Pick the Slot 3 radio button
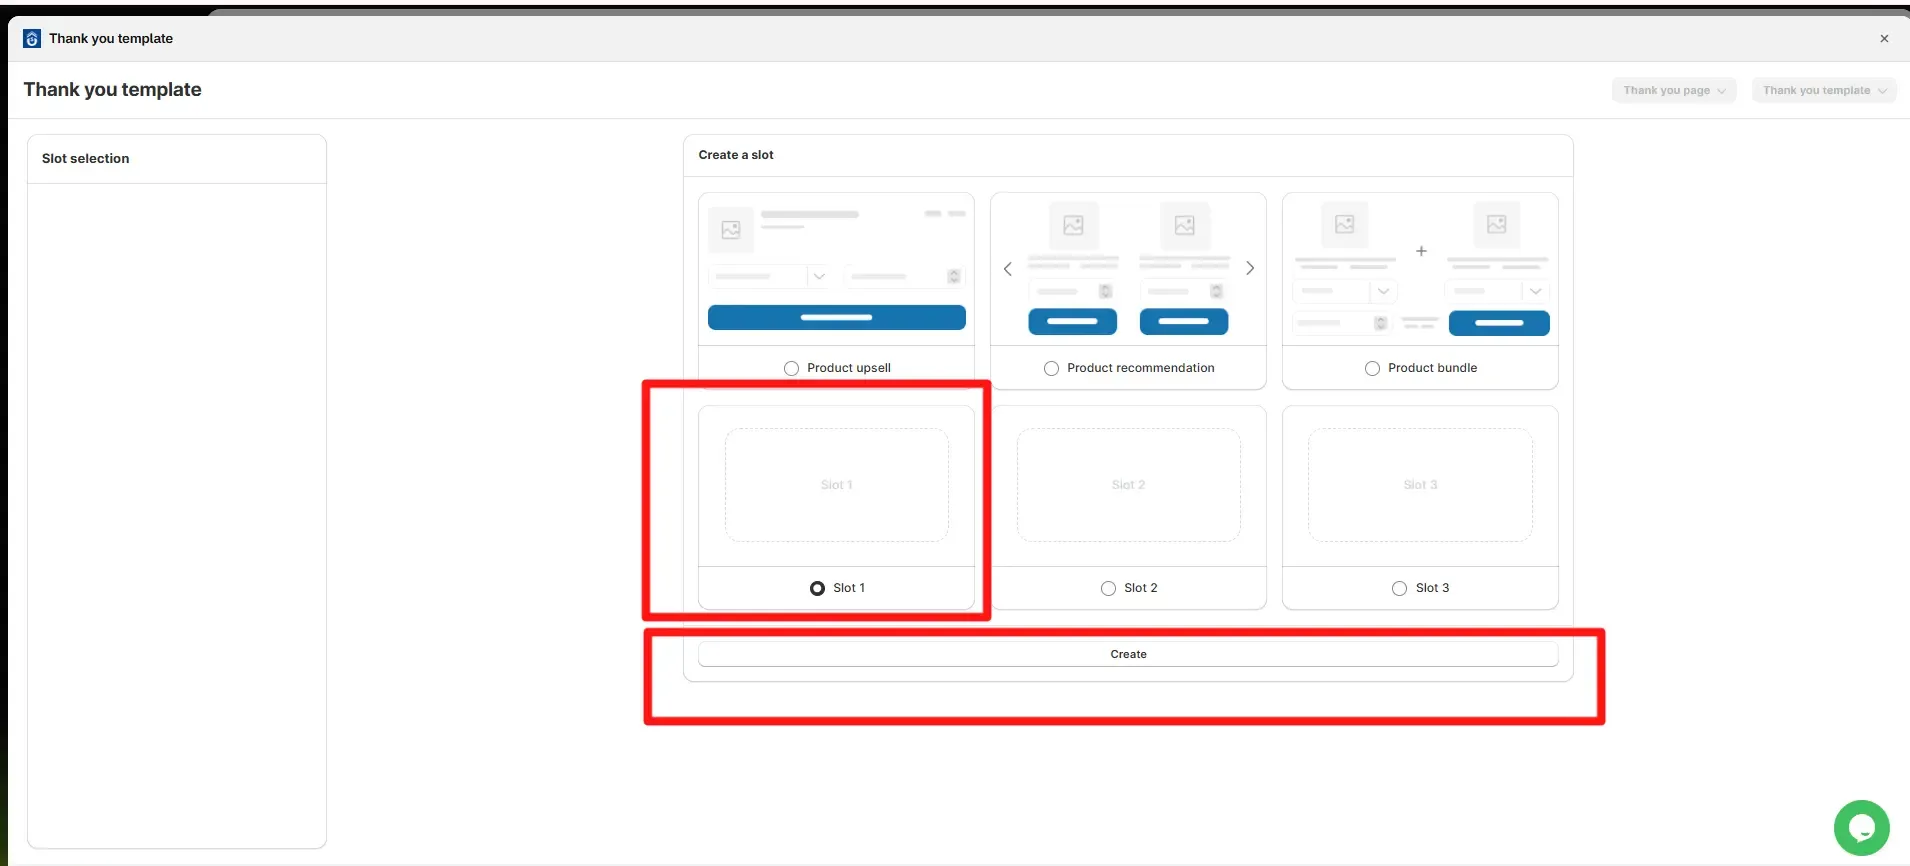1910x866 pixels. coord(1399,588)
